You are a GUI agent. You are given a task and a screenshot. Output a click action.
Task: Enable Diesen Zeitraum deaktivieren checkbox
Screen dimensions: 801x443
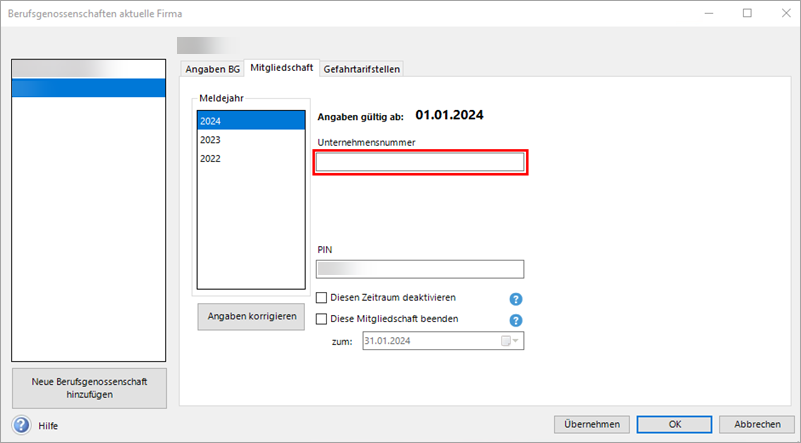point(322,298)
